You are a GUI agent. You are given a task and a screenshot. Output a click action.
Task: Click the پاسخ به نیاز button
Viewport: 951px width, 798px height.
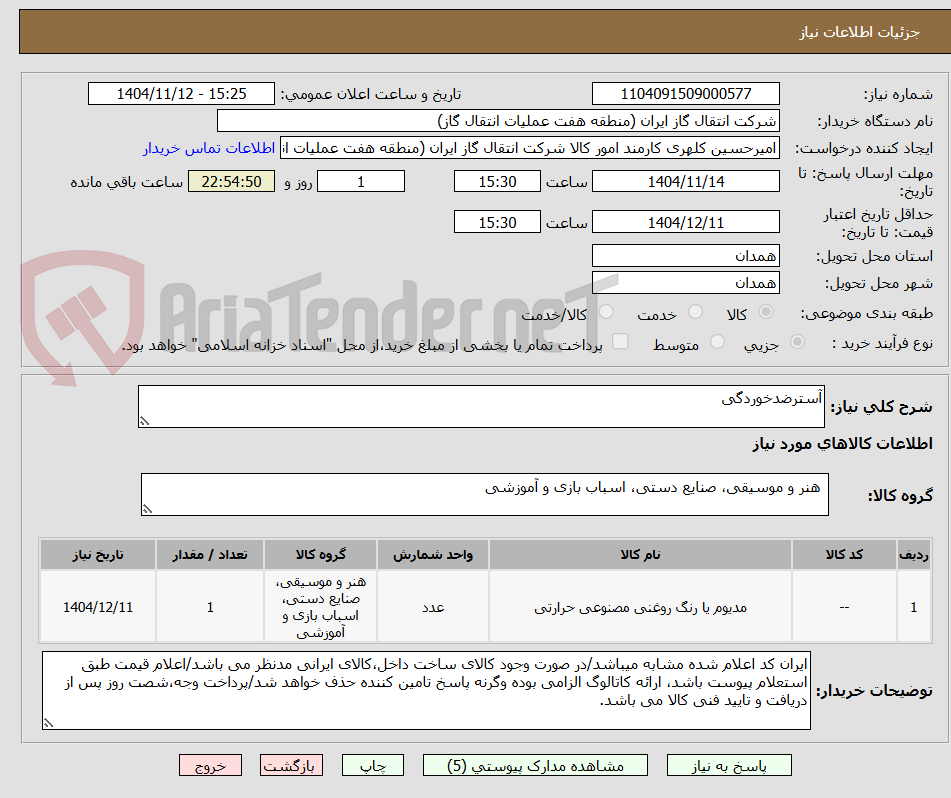[729, 765]
